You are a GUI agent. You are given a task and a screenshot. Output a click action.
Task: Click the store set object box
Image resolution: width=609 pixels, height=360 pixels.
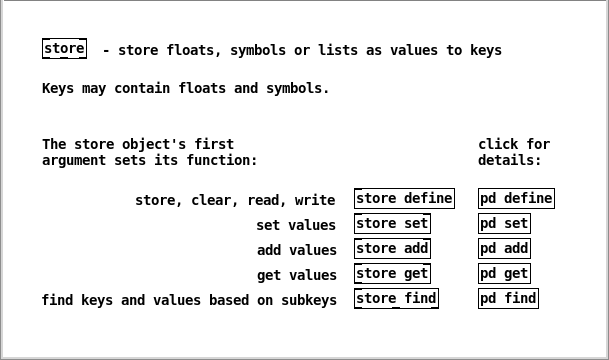pos(392,224)
